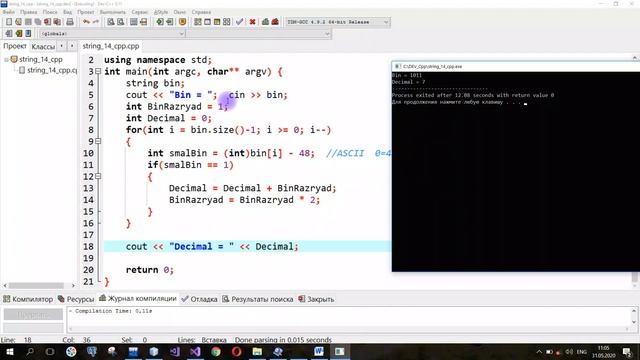Screen dimensions: 640x360
Task: Stop execution with the red X icon
Action: coord(253,22)
